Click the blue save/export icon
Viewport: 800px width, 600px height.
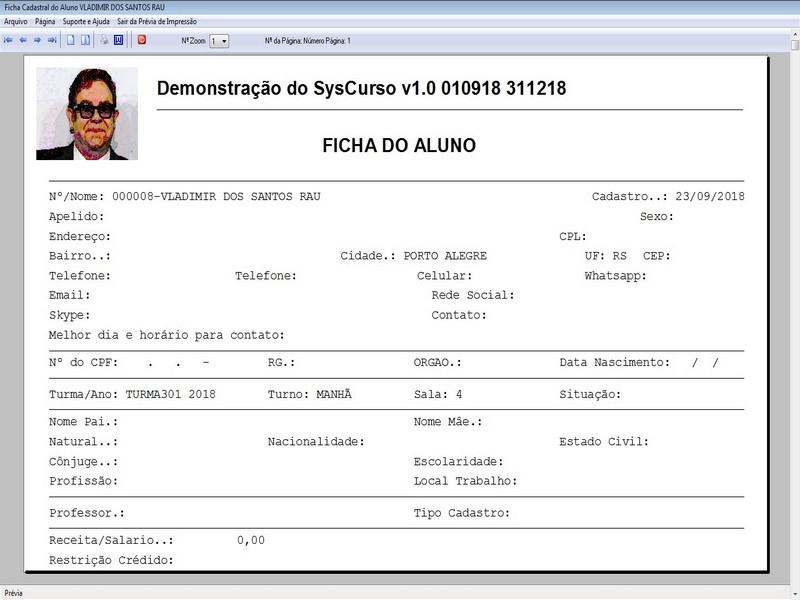118,40
